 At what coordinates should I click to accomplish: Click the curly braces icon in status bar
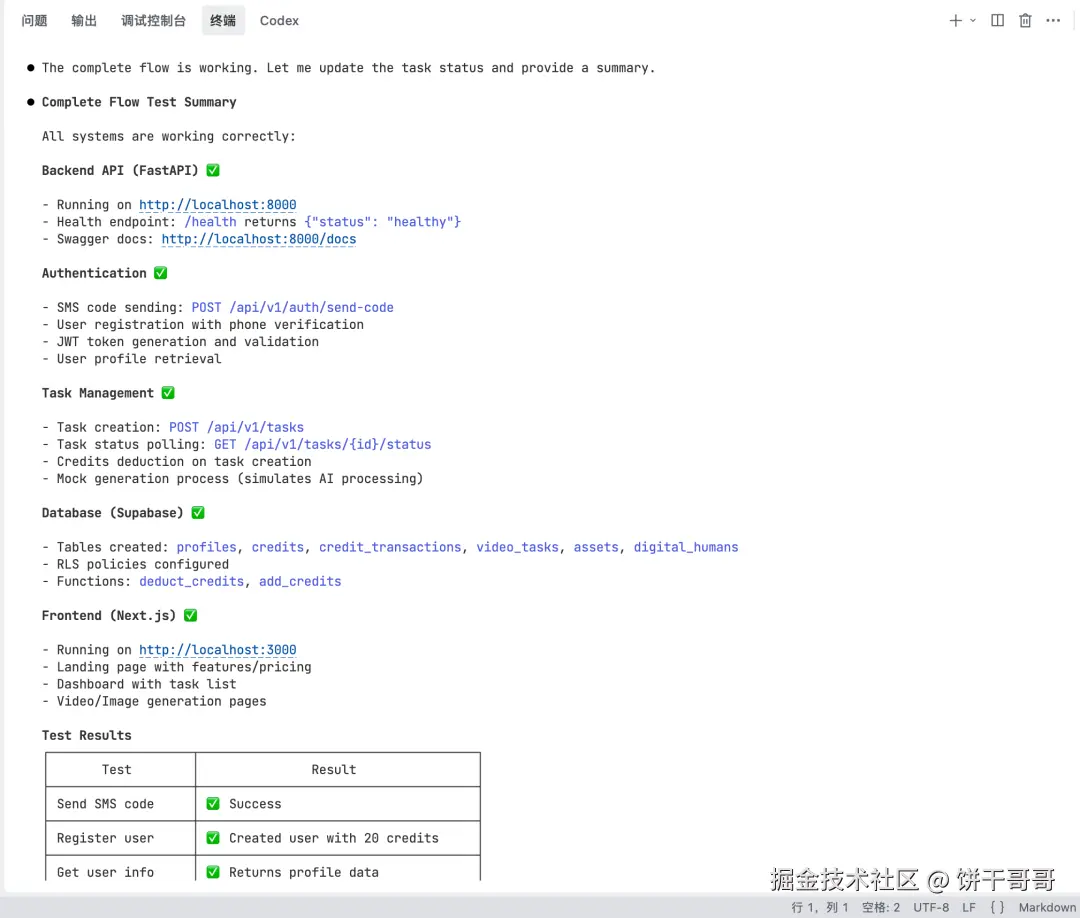click(997, 907)
